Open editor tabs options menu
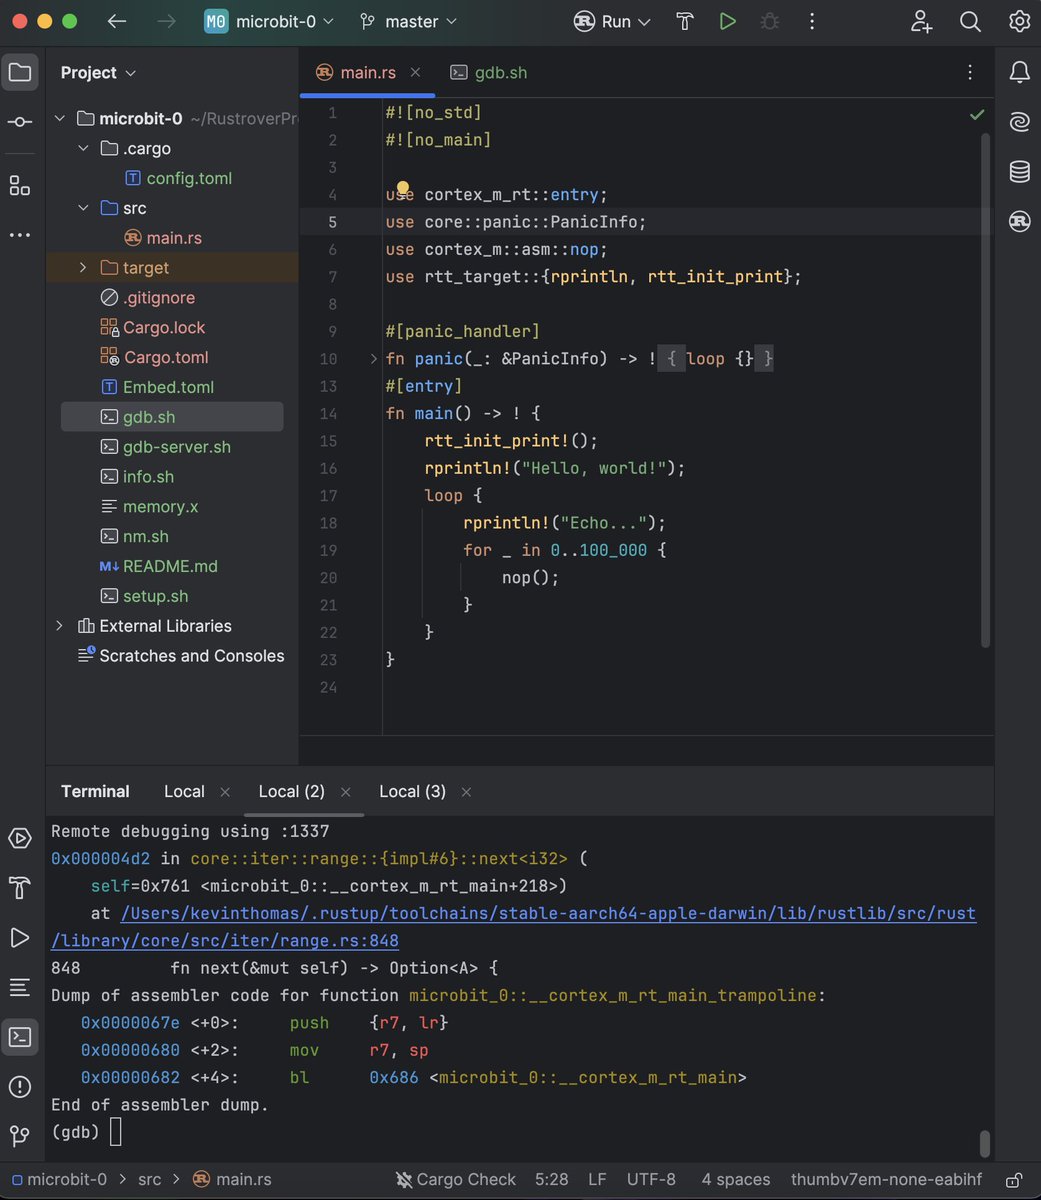1041x1200 pixels. 970,72
